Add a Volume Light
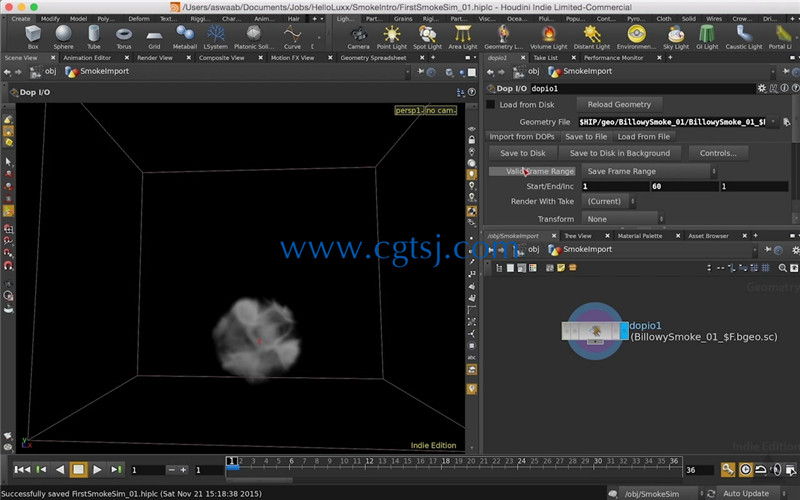 [x=548, y=37]
